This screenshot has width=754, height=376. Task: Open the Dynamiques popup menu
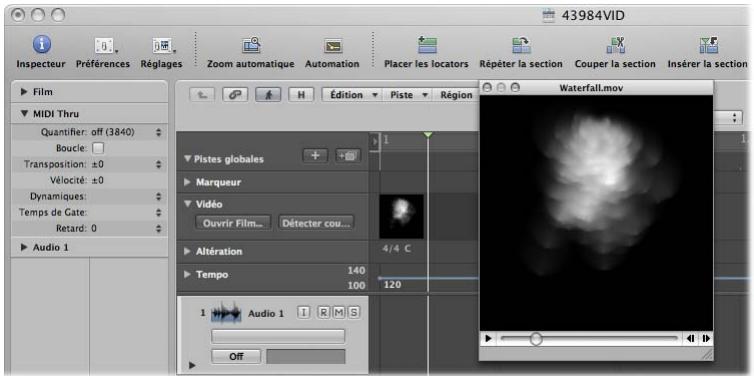click(159, 196)
